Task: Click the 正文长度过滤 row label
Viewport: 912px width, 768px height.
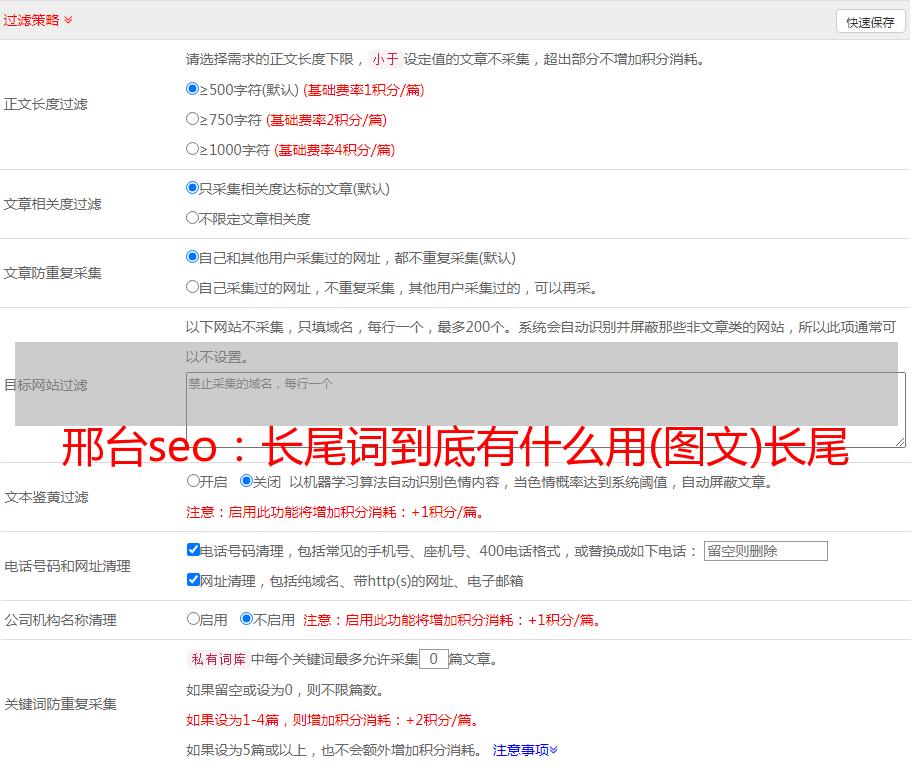Action: point(45,104)
